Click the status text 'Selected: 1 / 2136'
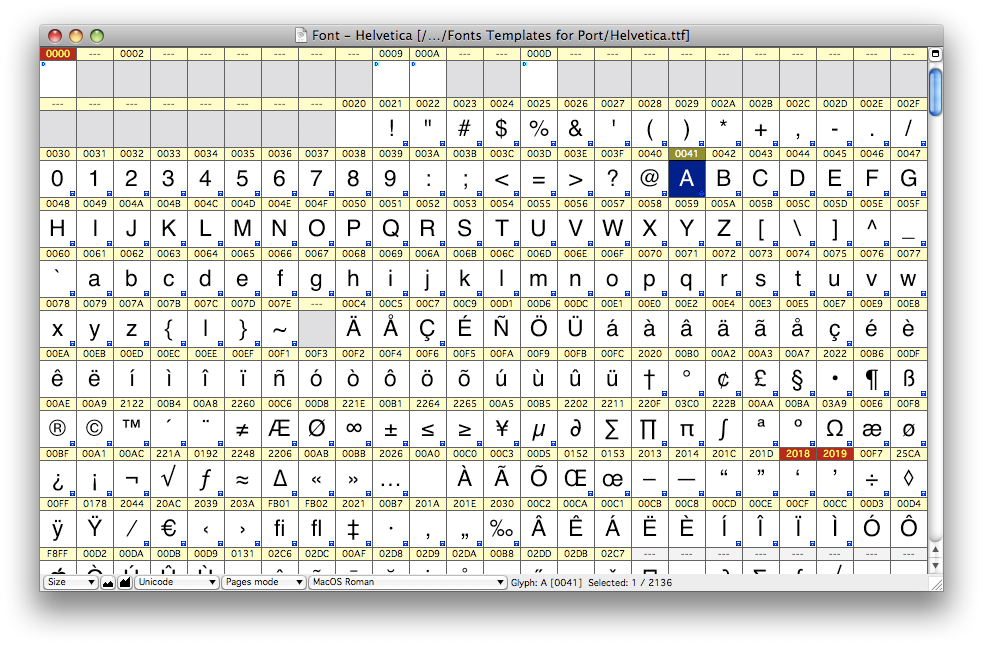 click(630, 583)
